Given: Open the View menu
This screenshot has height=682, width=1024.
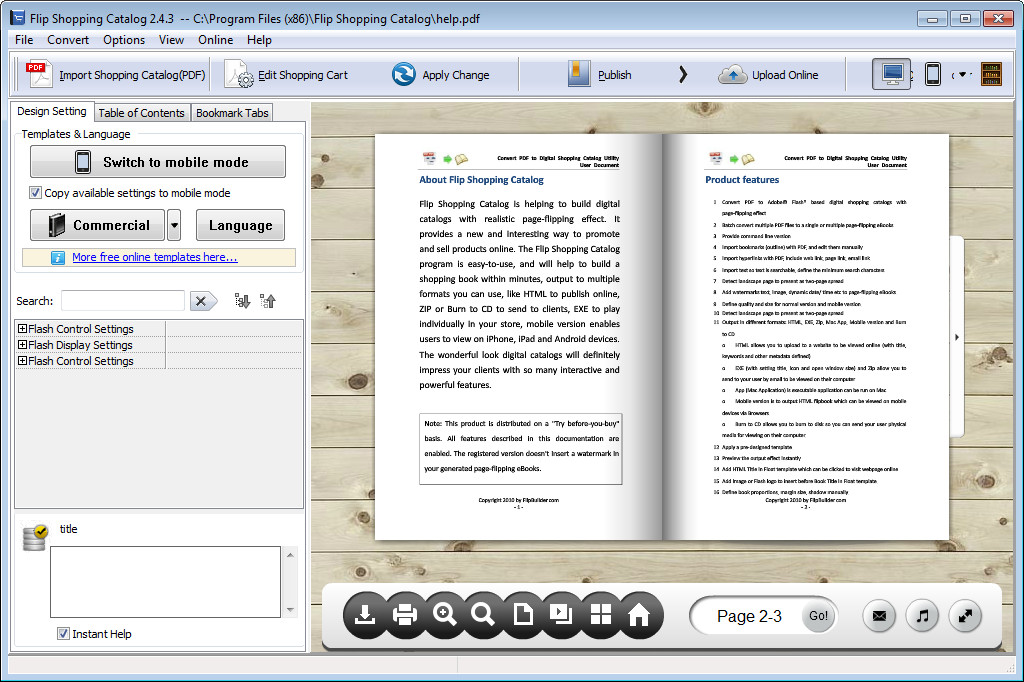Looking at the screenshot, I should pyautogui.click(x=171, y=40).
